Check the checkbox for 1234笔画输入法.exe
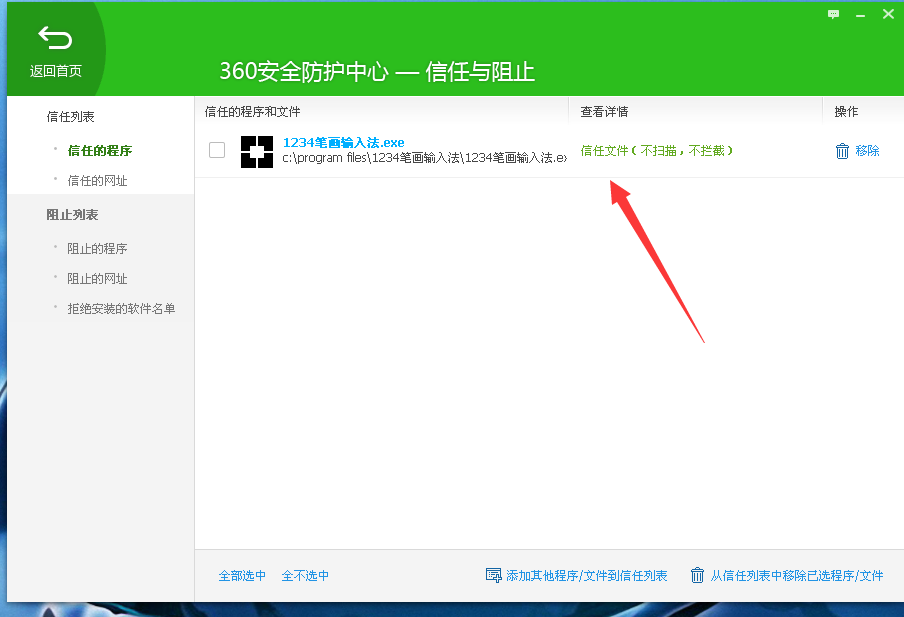The width and height of the screenshot is (904, 617). 217,149
